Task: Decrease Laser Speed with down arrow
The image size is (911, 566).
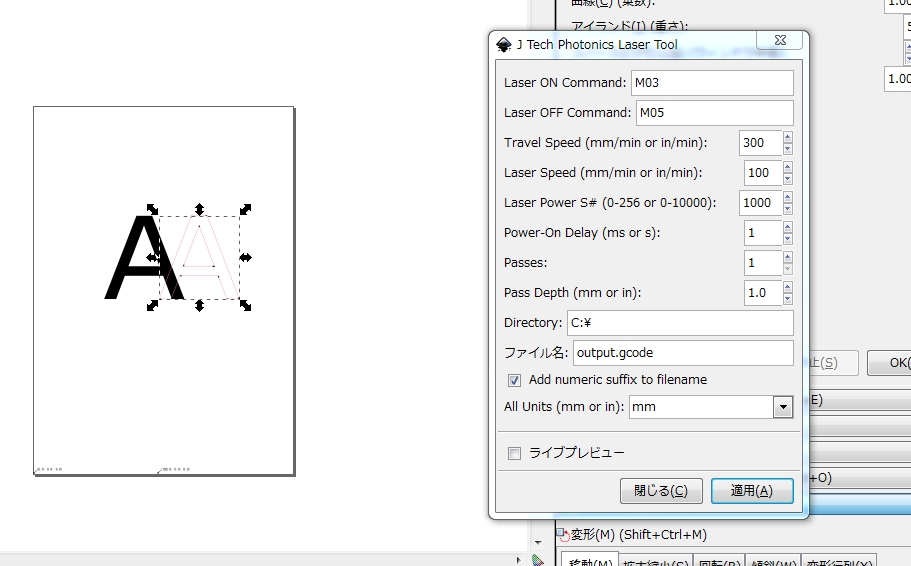Action: pyautogui.click(x=787, y=179)
